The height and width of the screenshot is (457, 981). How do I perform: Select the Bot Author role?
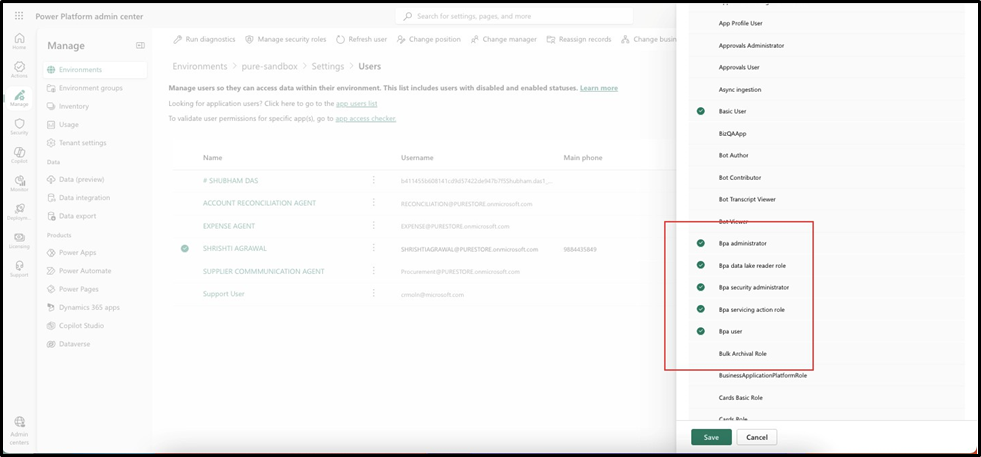coord(734,155)
